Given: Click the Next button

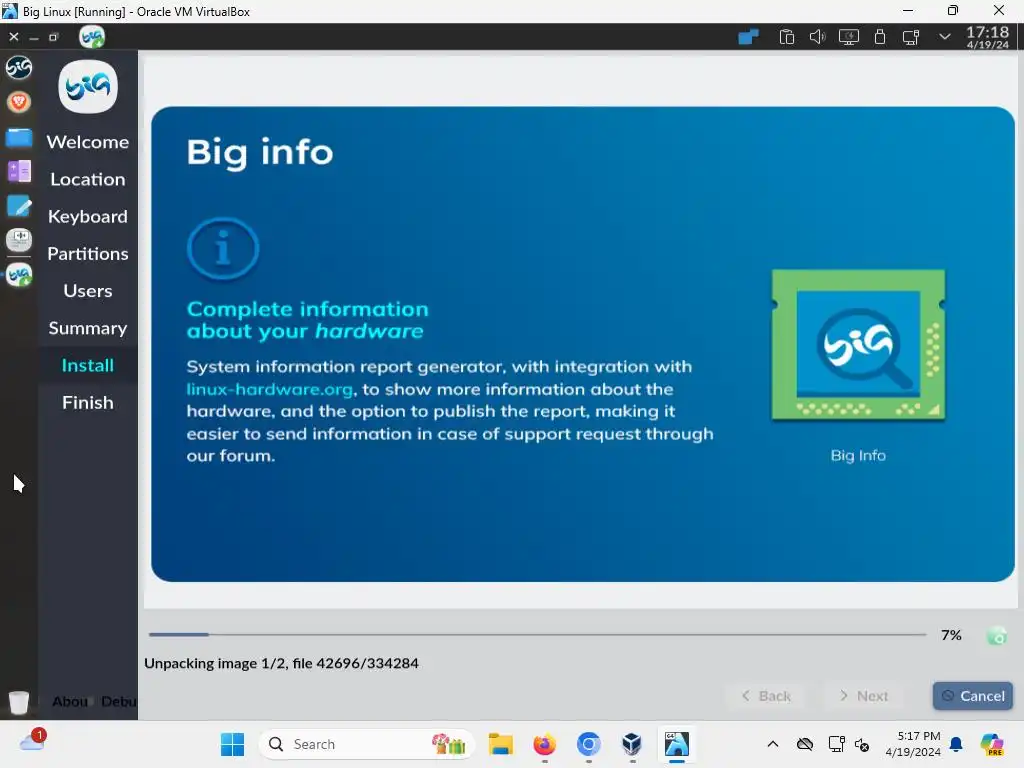Looking at the screenshot, I should tap(864, 696).
